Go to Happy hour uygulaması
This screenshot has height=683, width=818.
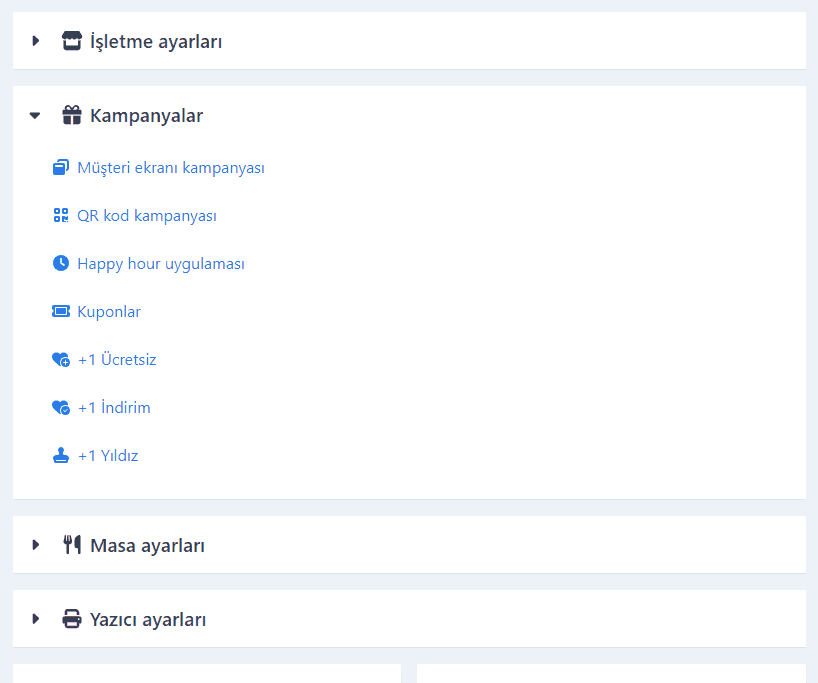pyautogui.click(x=161, y=264)
